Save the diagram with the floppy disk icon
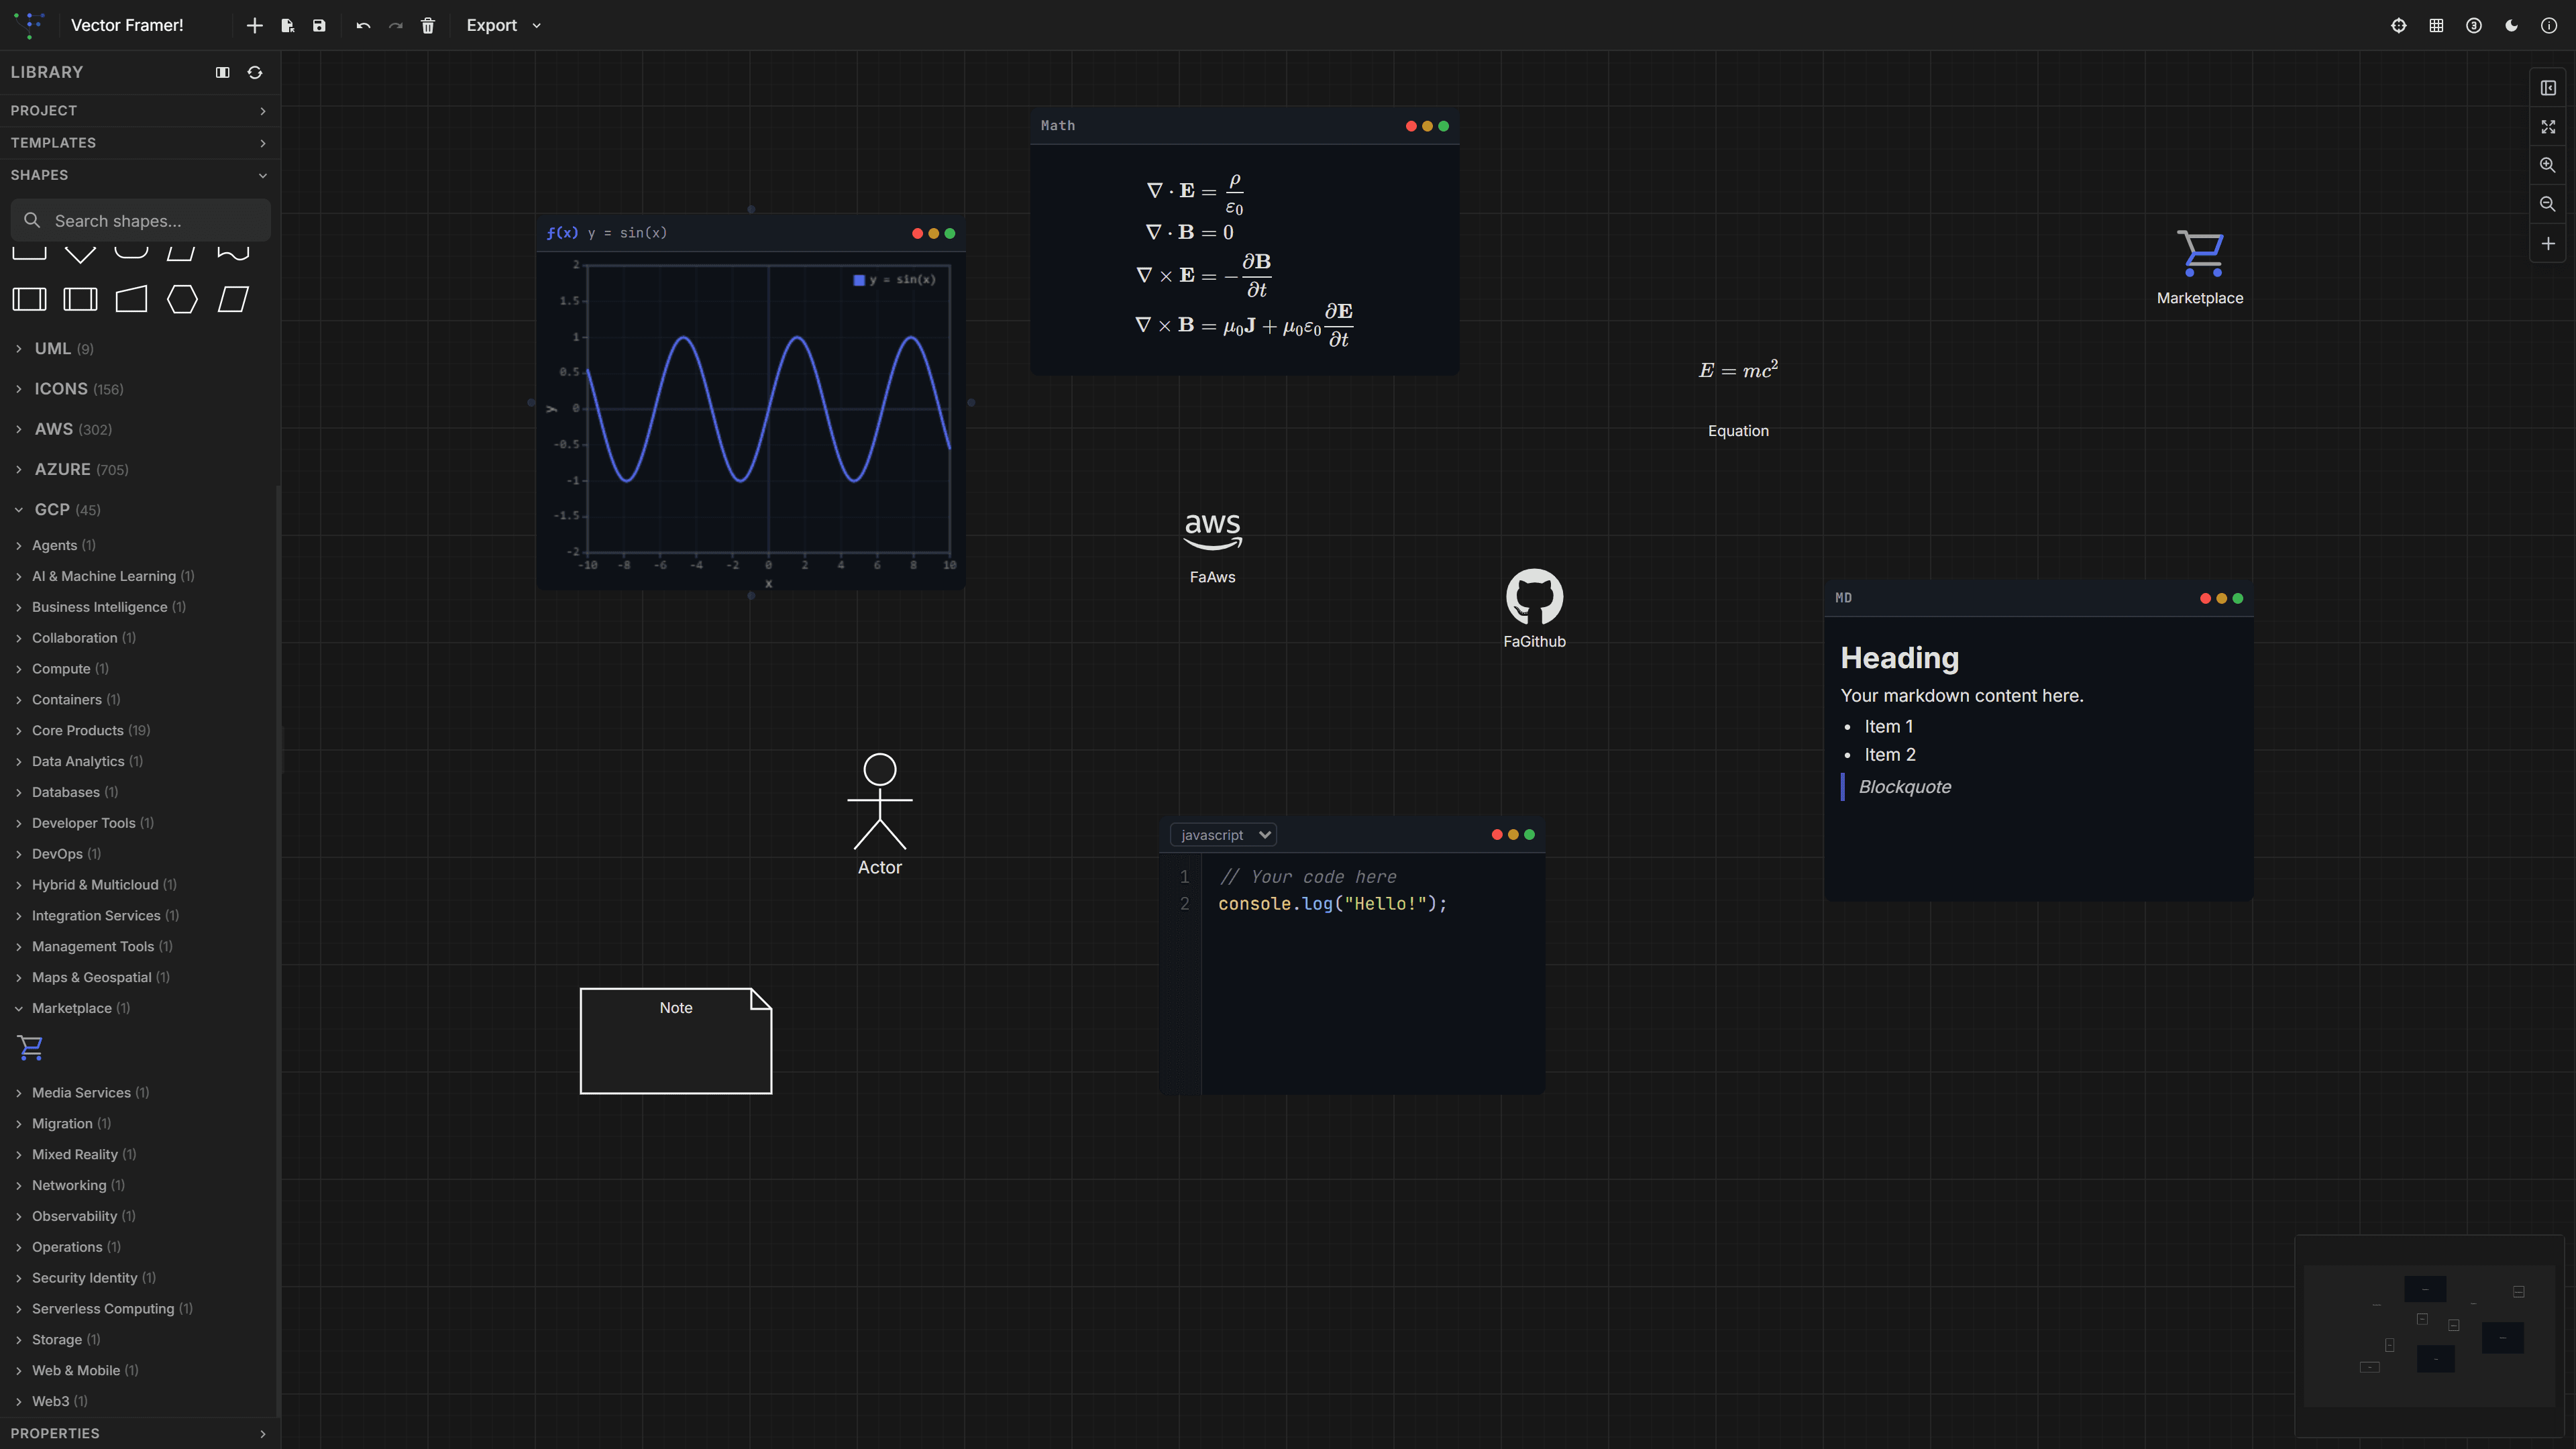Screen dimensions: 2576x1449 pos(319,26)
